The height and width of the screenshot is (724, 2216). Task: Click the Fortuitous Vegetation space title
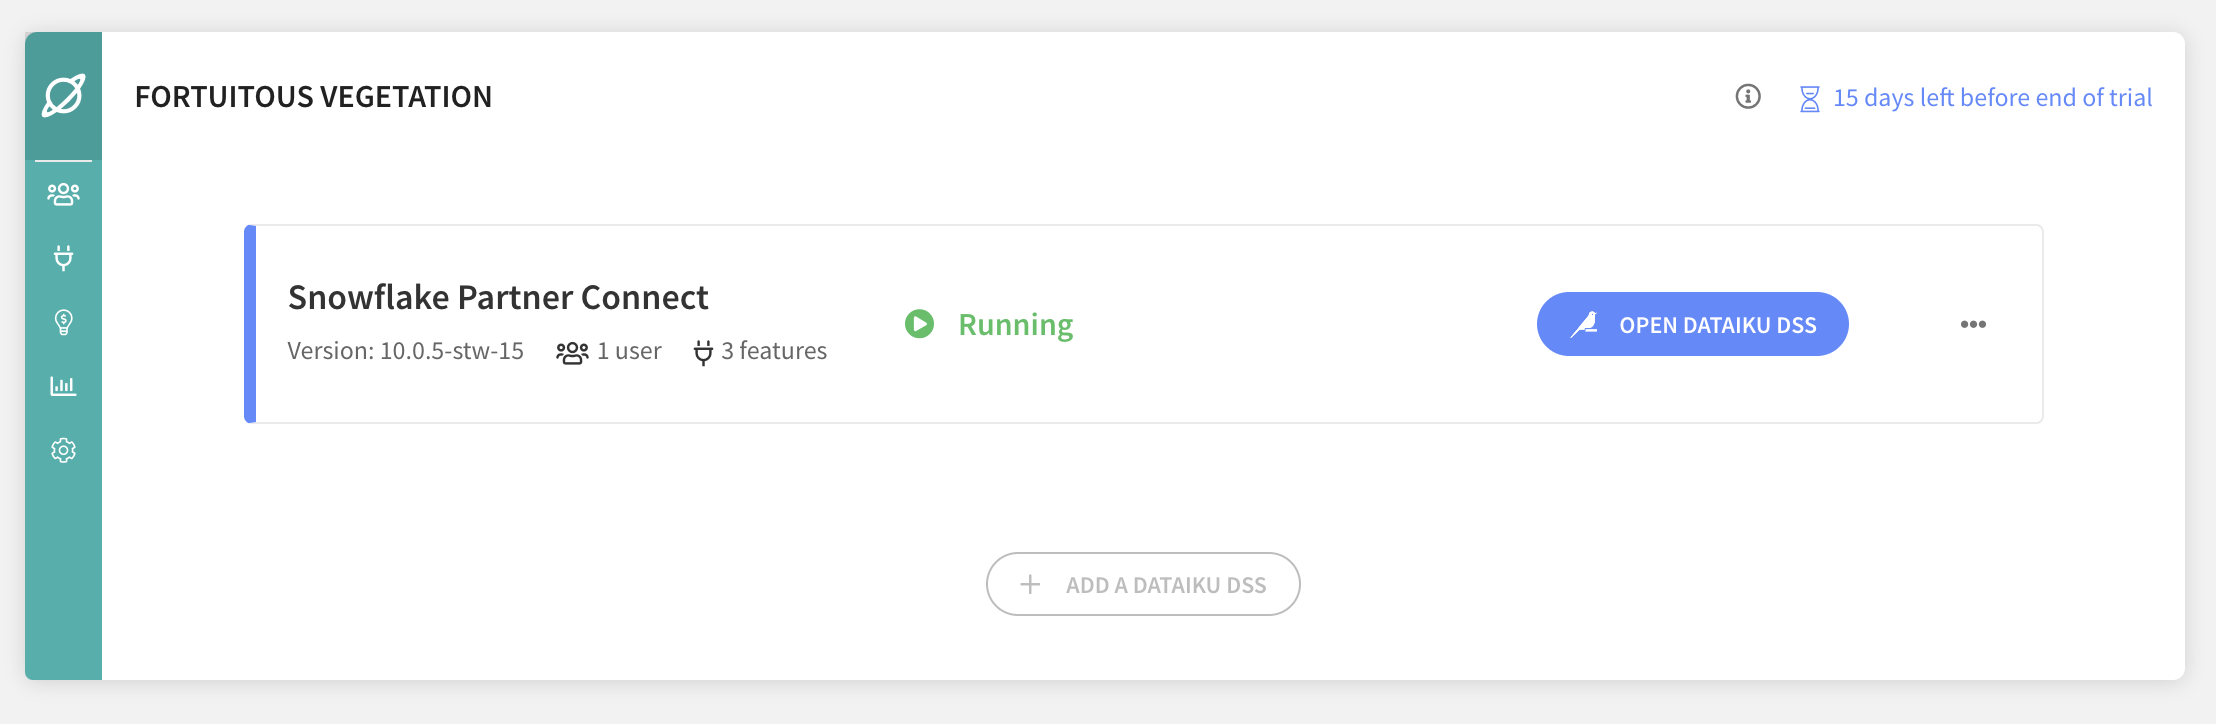tap(313, 97)
